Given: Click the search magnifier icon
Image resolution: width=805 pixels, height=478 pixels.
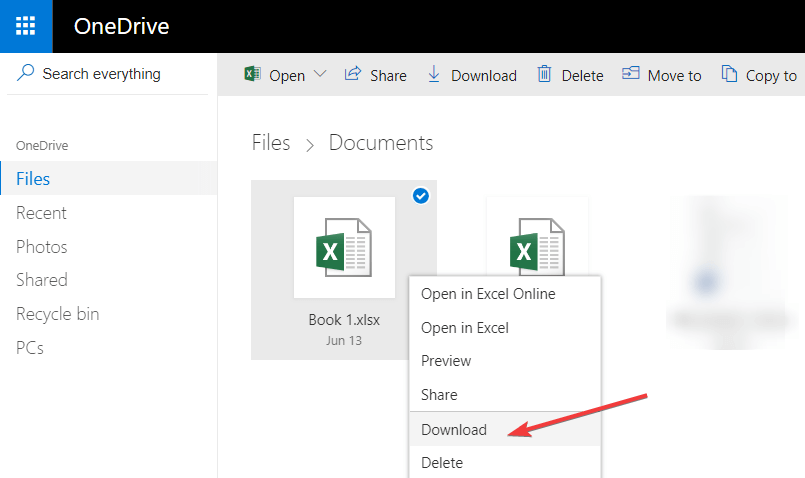Looking at the screenshot, I should pos(25,73).
